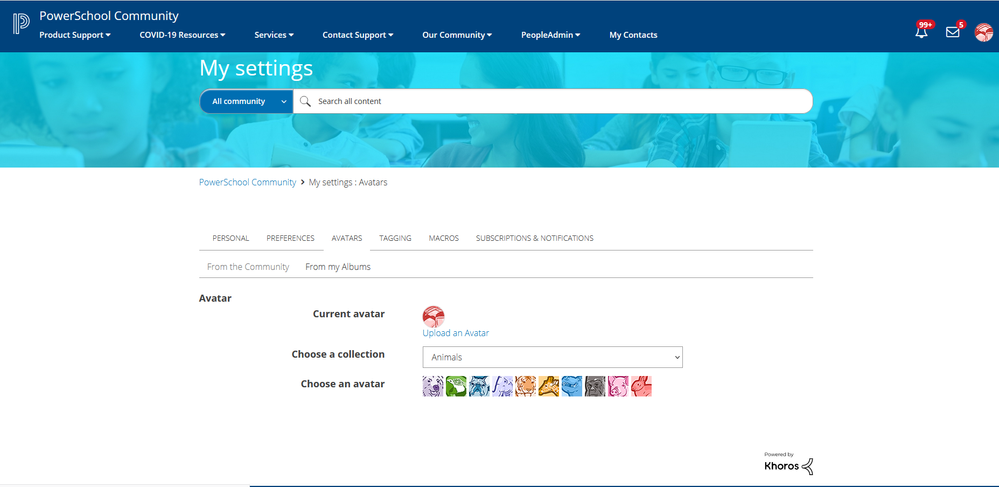
Task: Click the user profile avatar in header
Action: [984, 32]
